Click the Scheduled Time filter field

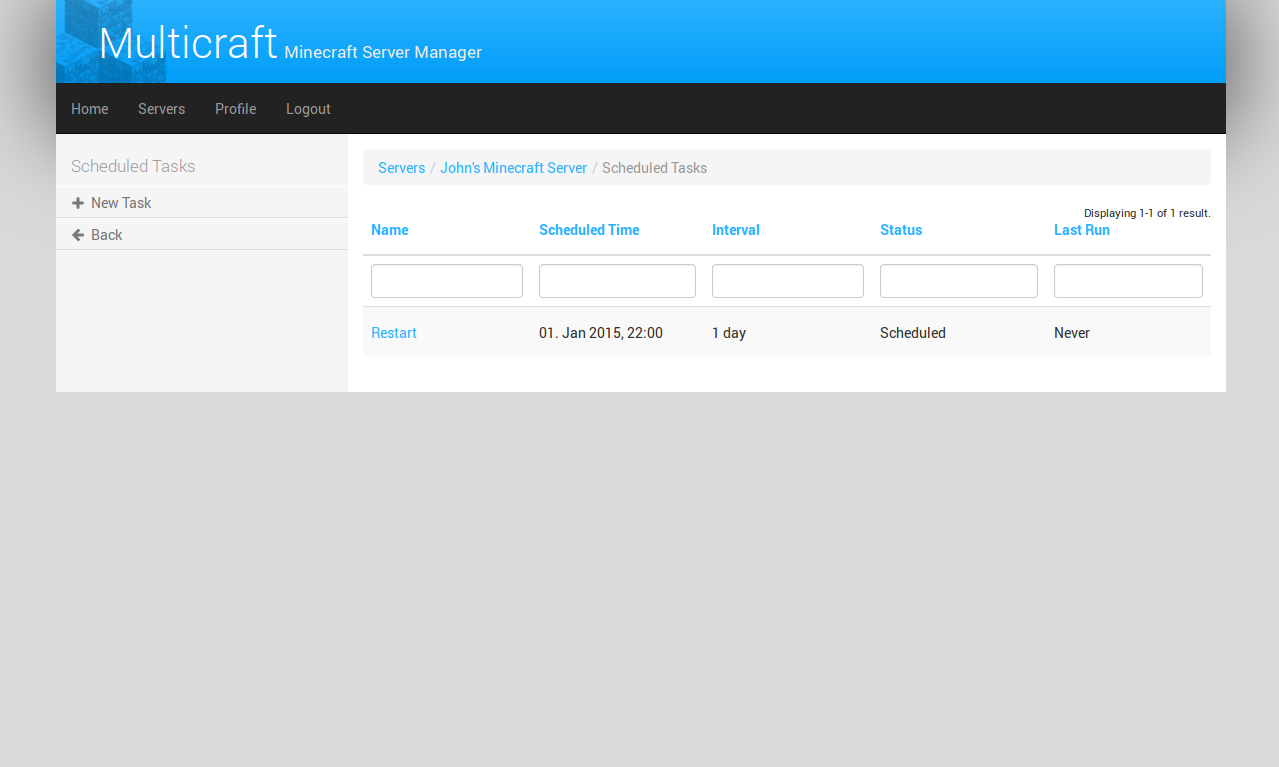pyautogui.click(x=617, y=281)
